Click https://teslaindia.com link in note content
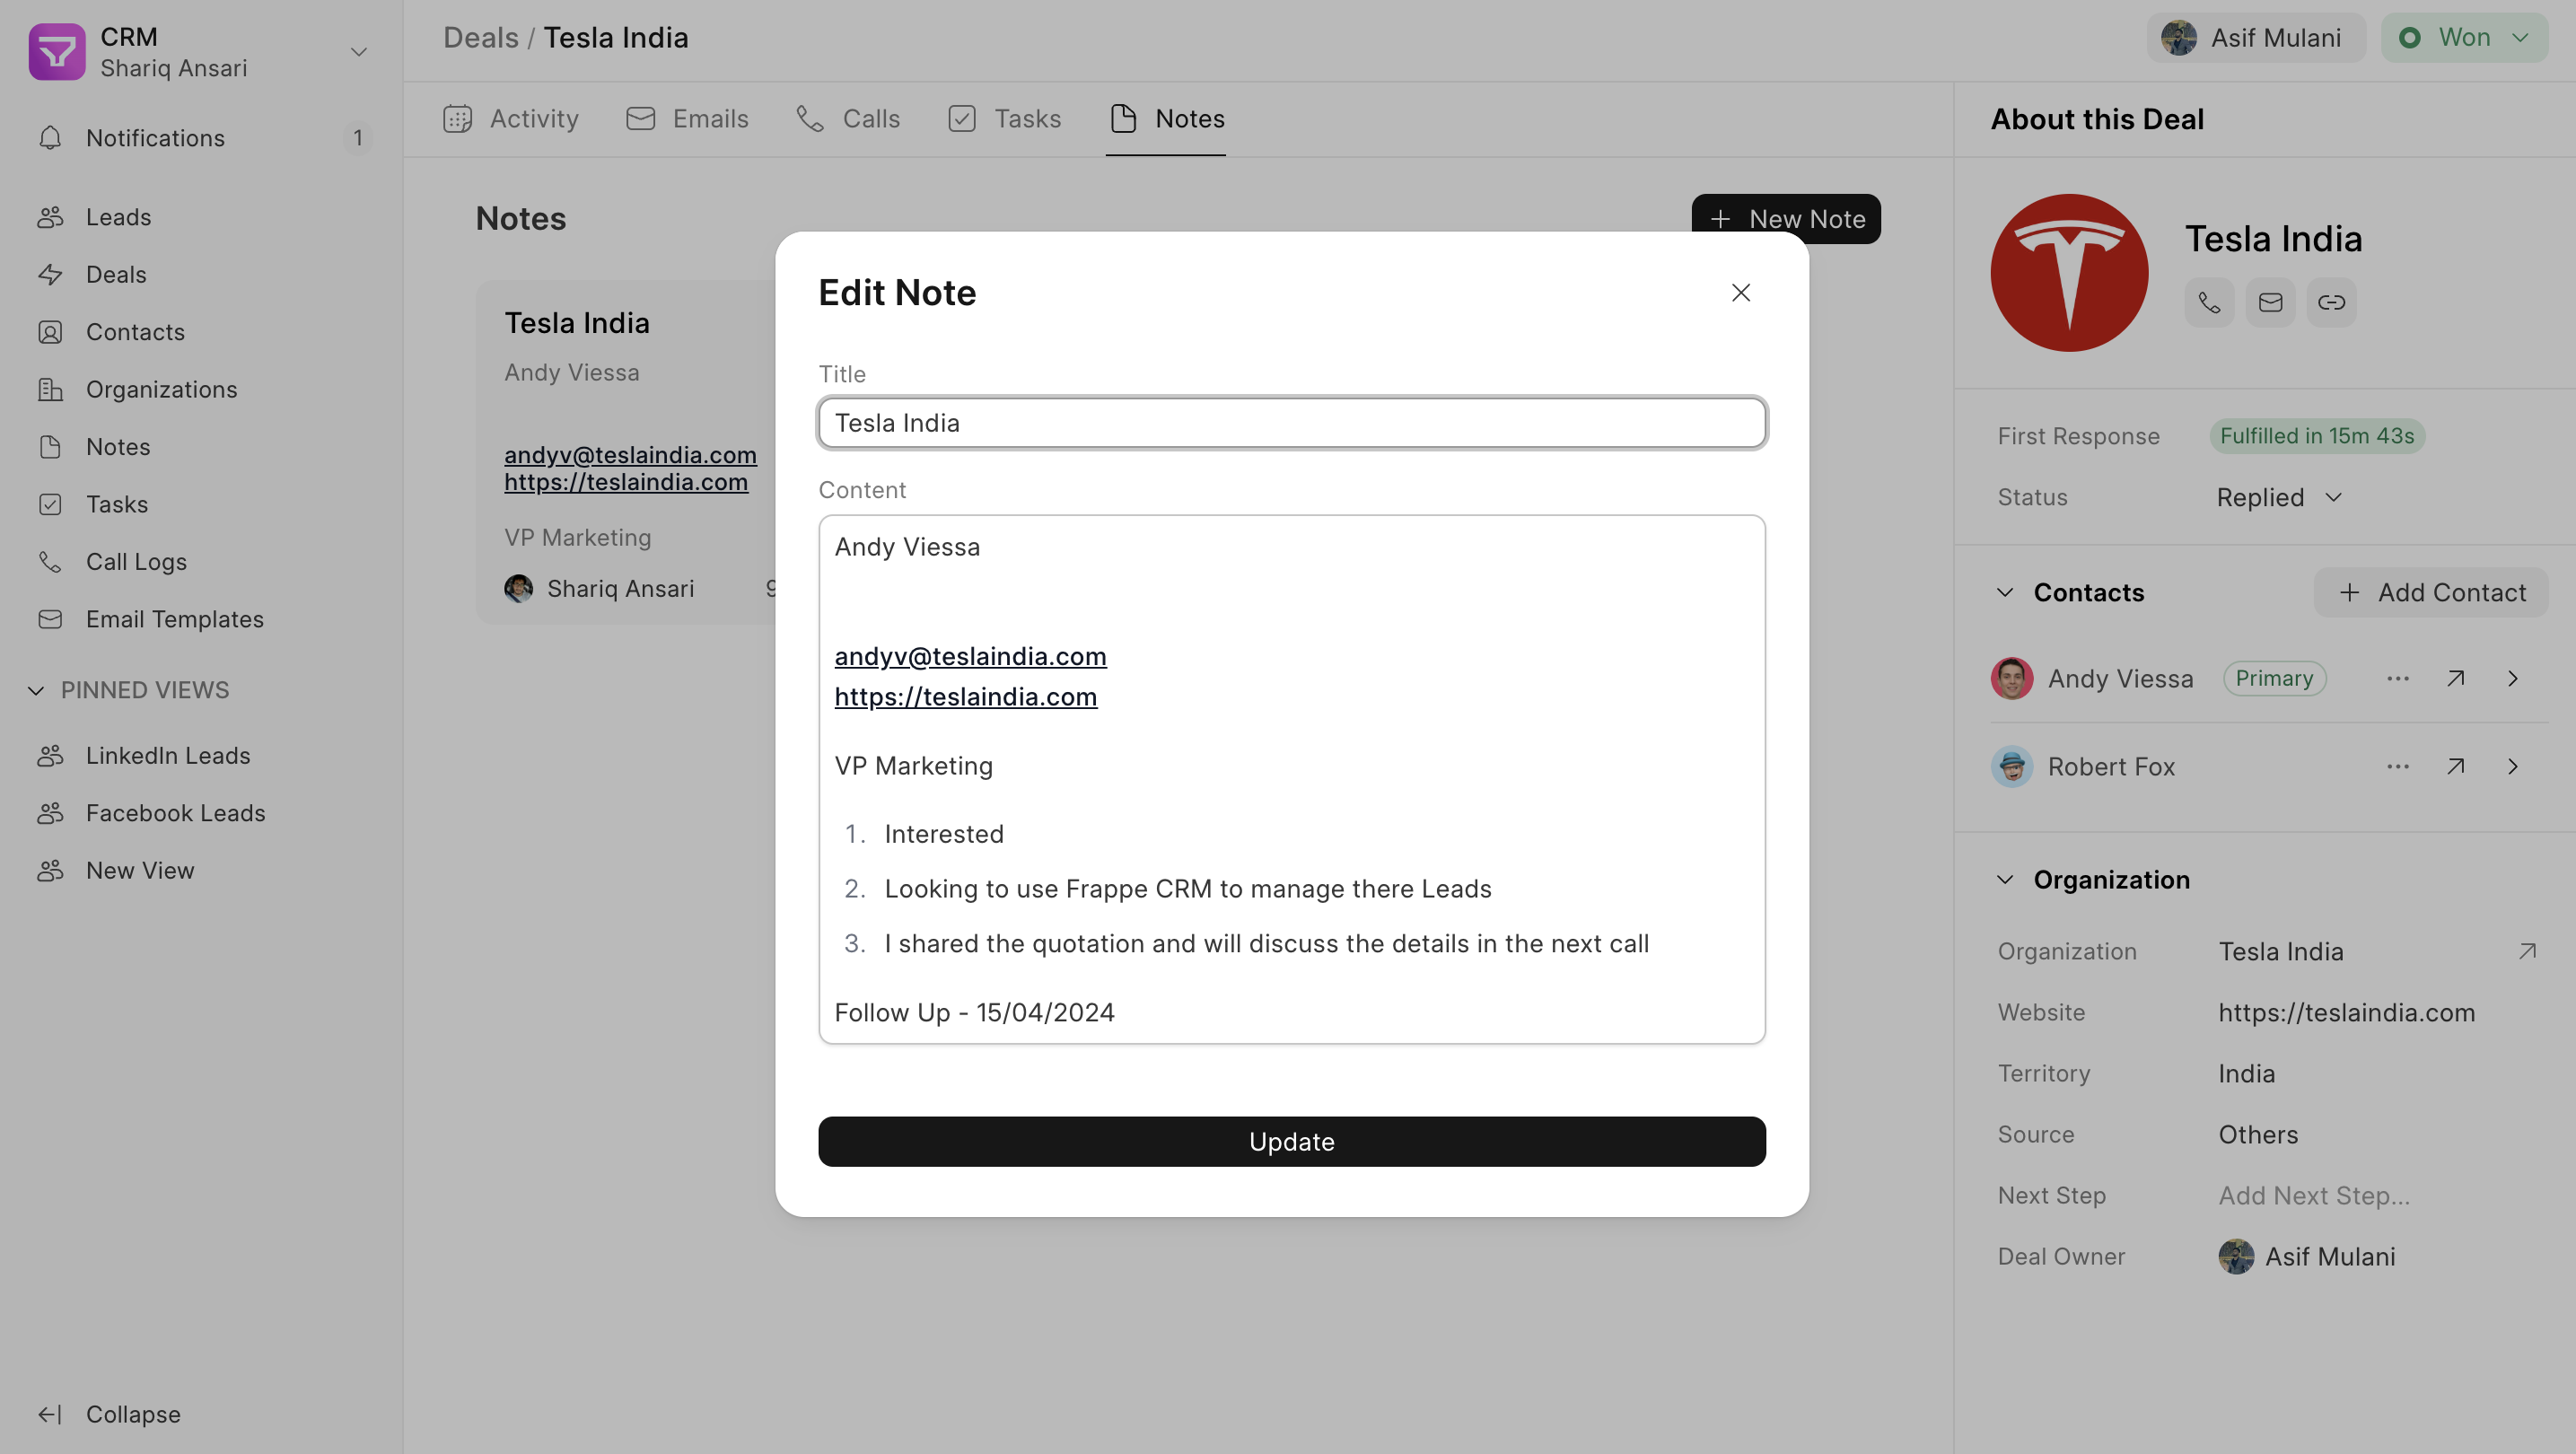The height and width of the screenshot is (1454, 2576). click(965, 697)
